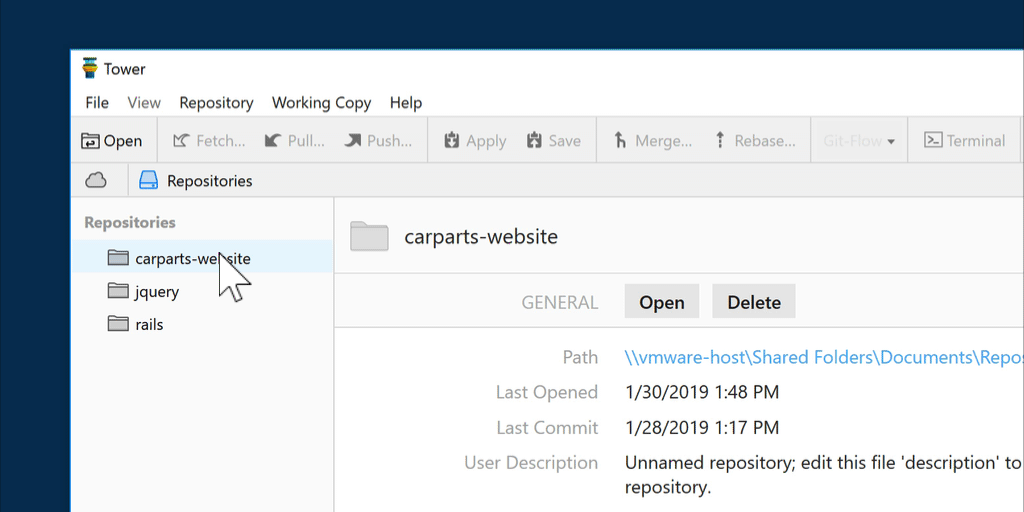The height and width of the screenshot is (512, 1024).
Task: Click the Fetch toolbar icon
Action: pos(181,141)
